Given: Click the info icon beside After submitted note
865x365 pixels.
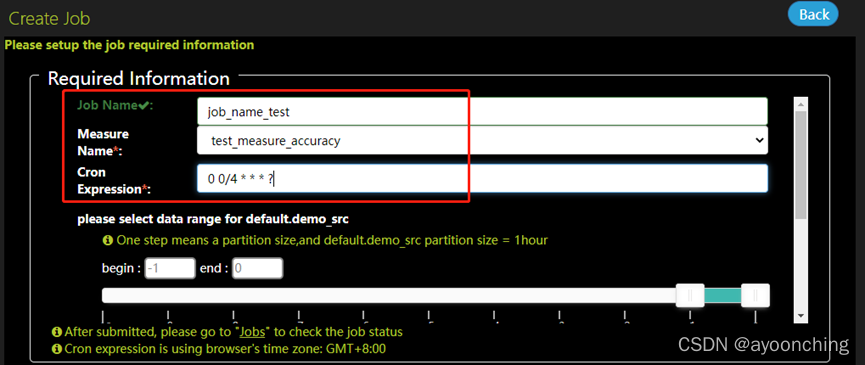Looking at the screenshot, I should 56,332.
